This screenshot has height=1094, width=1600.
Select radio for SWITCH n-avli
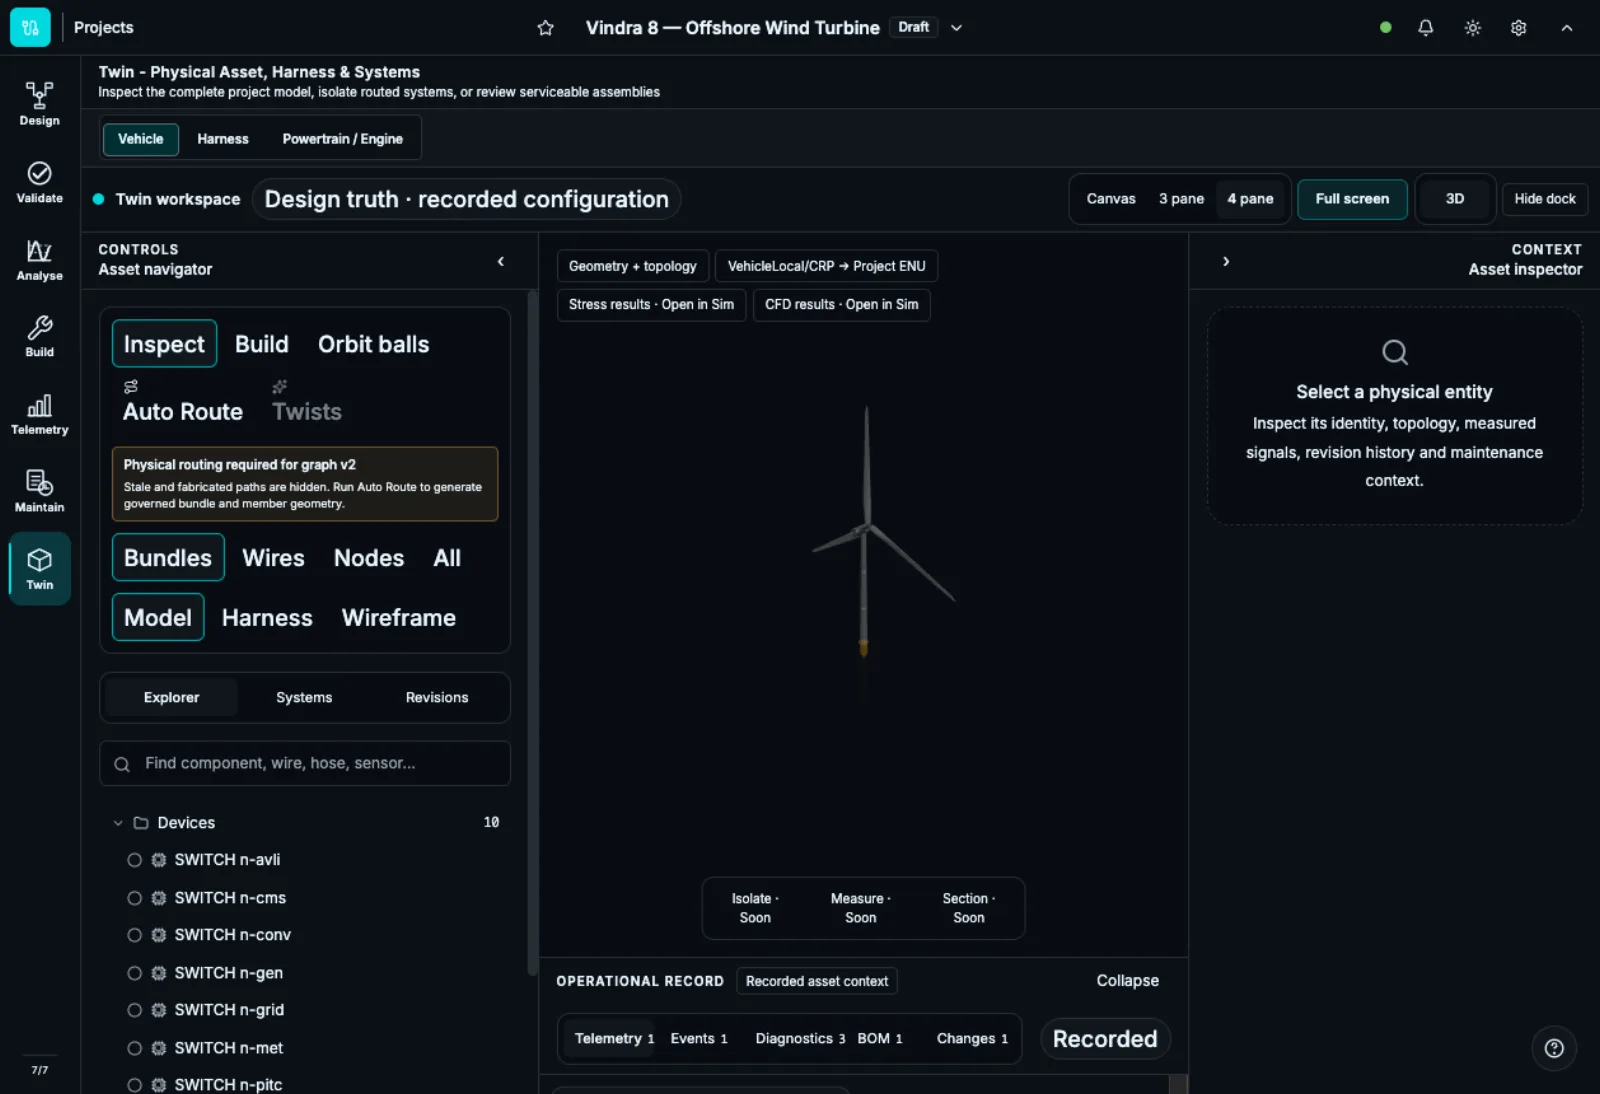134,860
